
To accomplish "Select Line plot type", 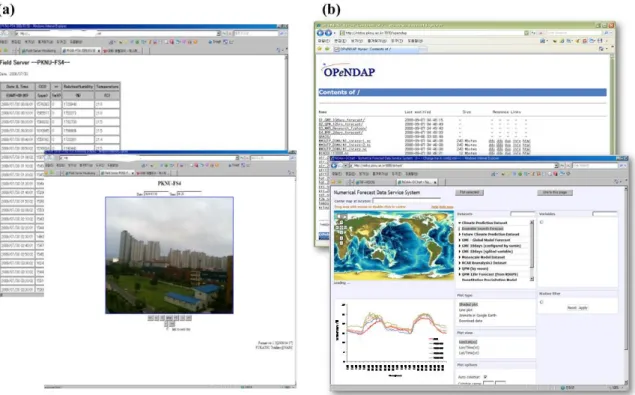I will pyautogui.click(x=466, y=310).
